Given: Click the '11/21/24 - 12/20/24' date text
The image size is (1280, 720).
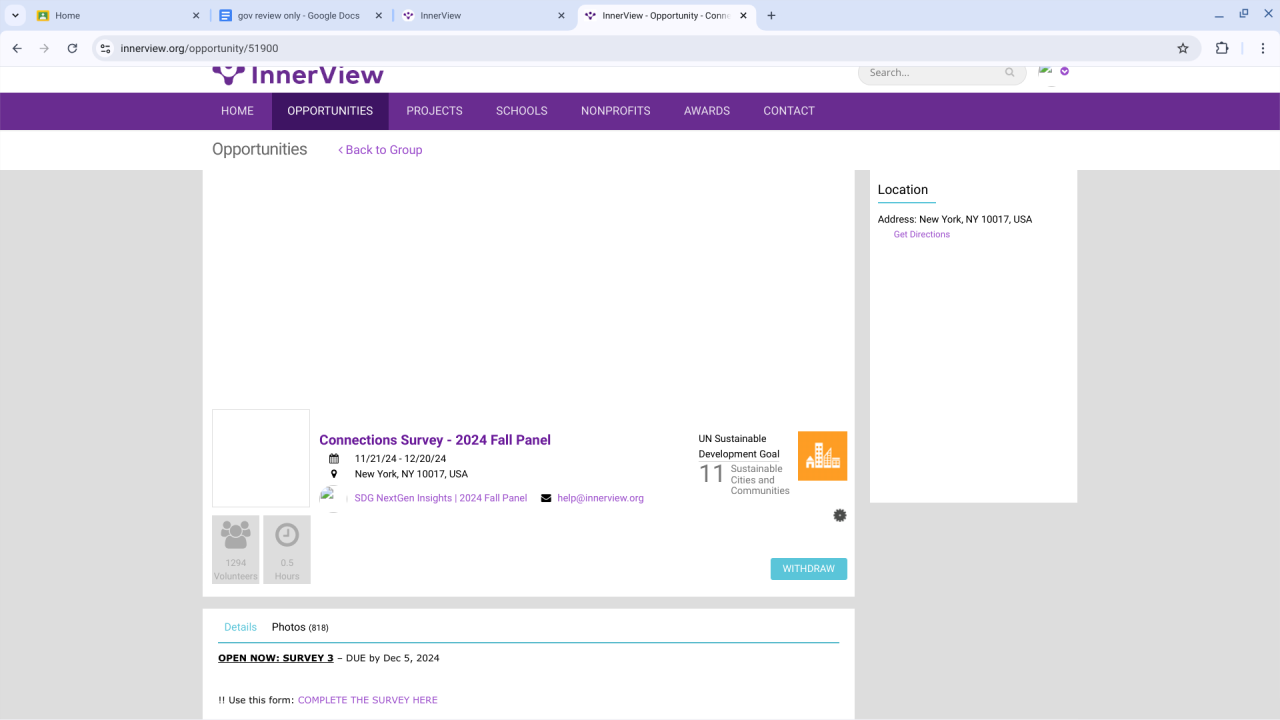Looking at the screenshot, I should pyautogui.click(x=401, y=459).
